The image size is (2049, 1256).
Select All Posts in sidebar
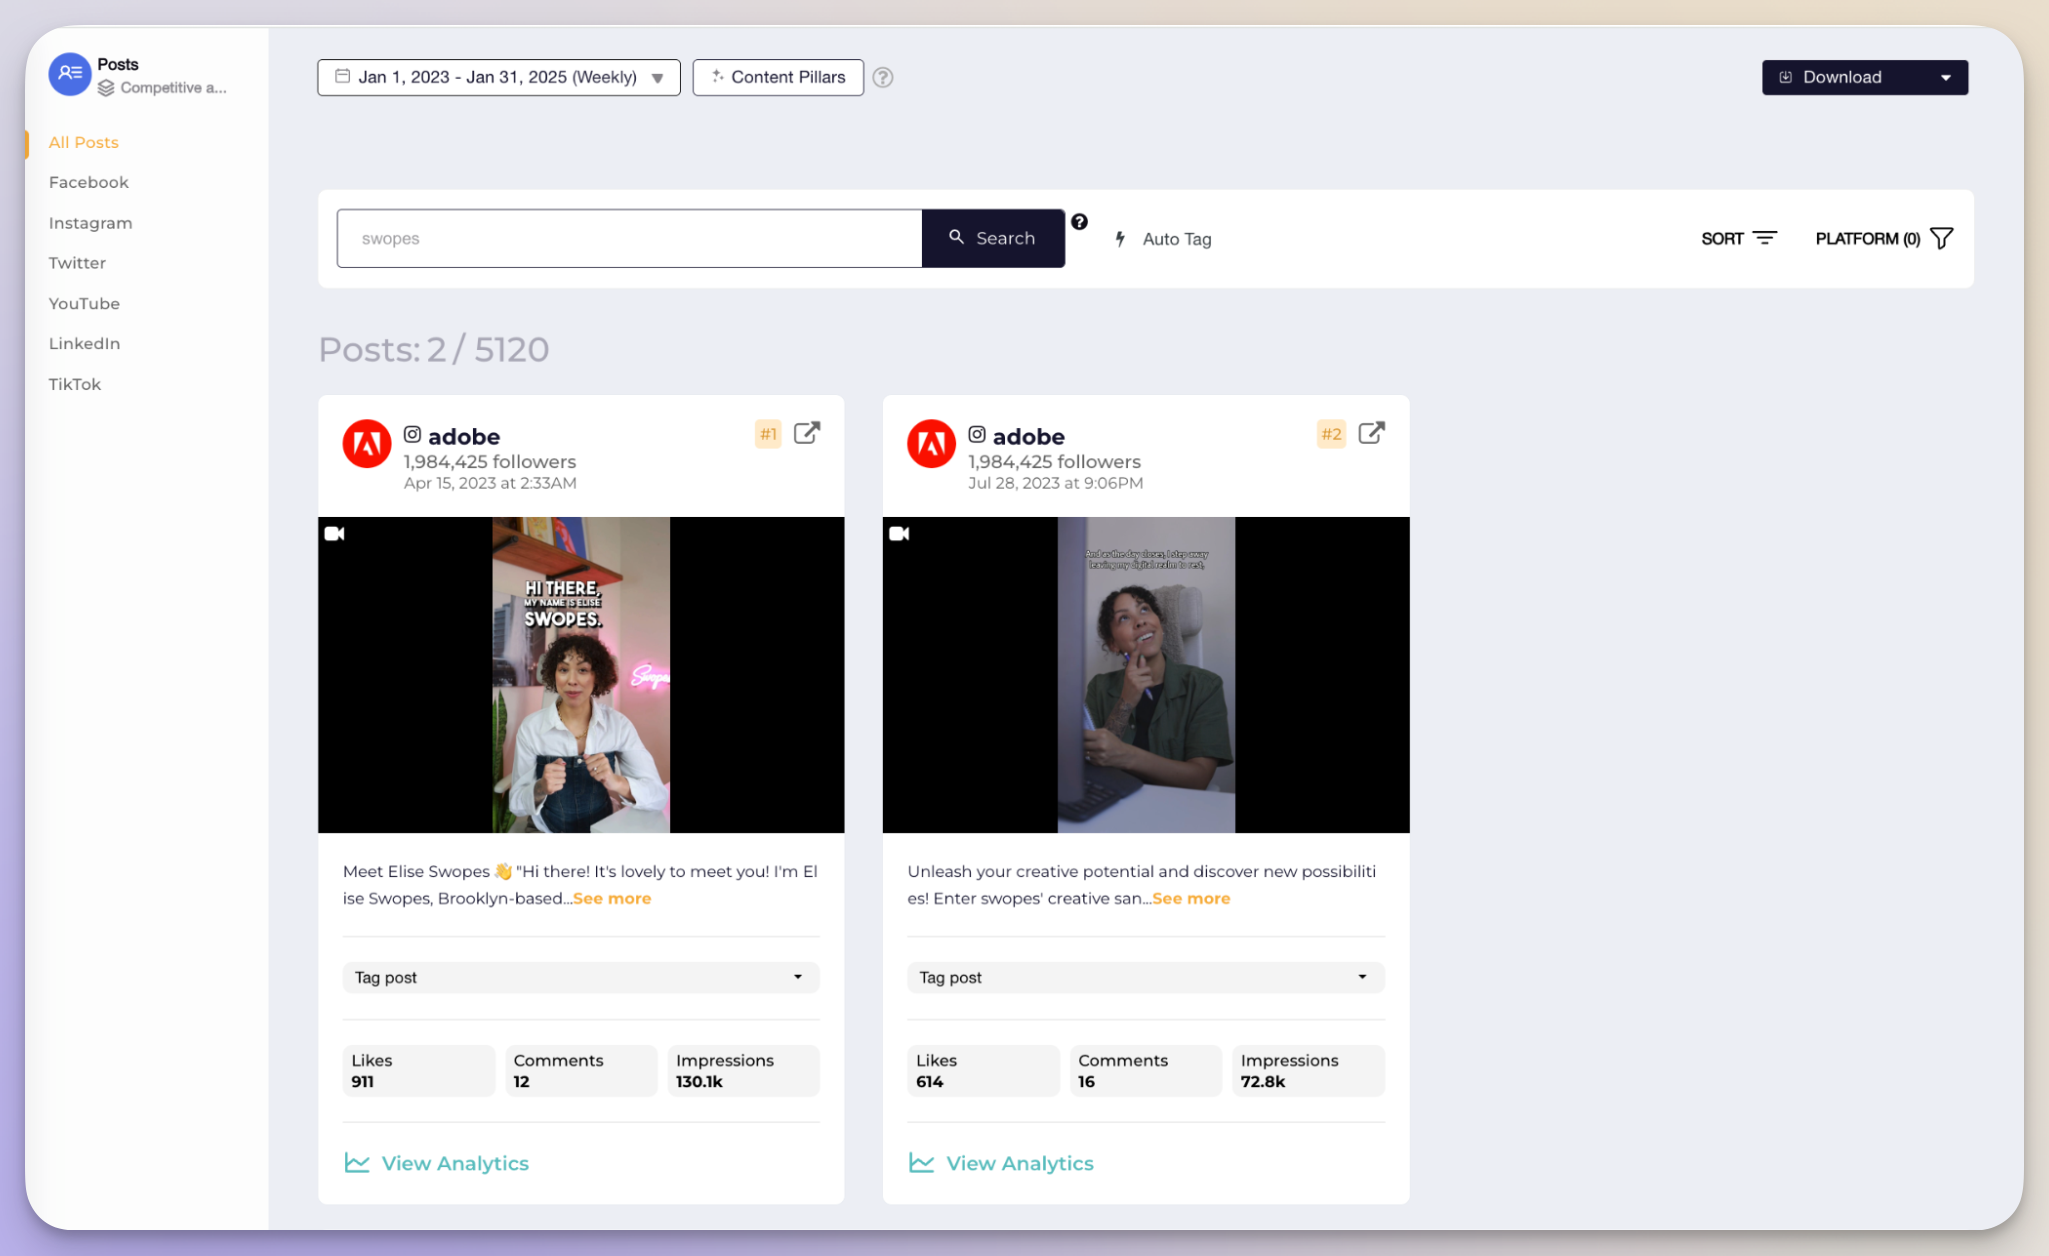click(x=84, y=142)
